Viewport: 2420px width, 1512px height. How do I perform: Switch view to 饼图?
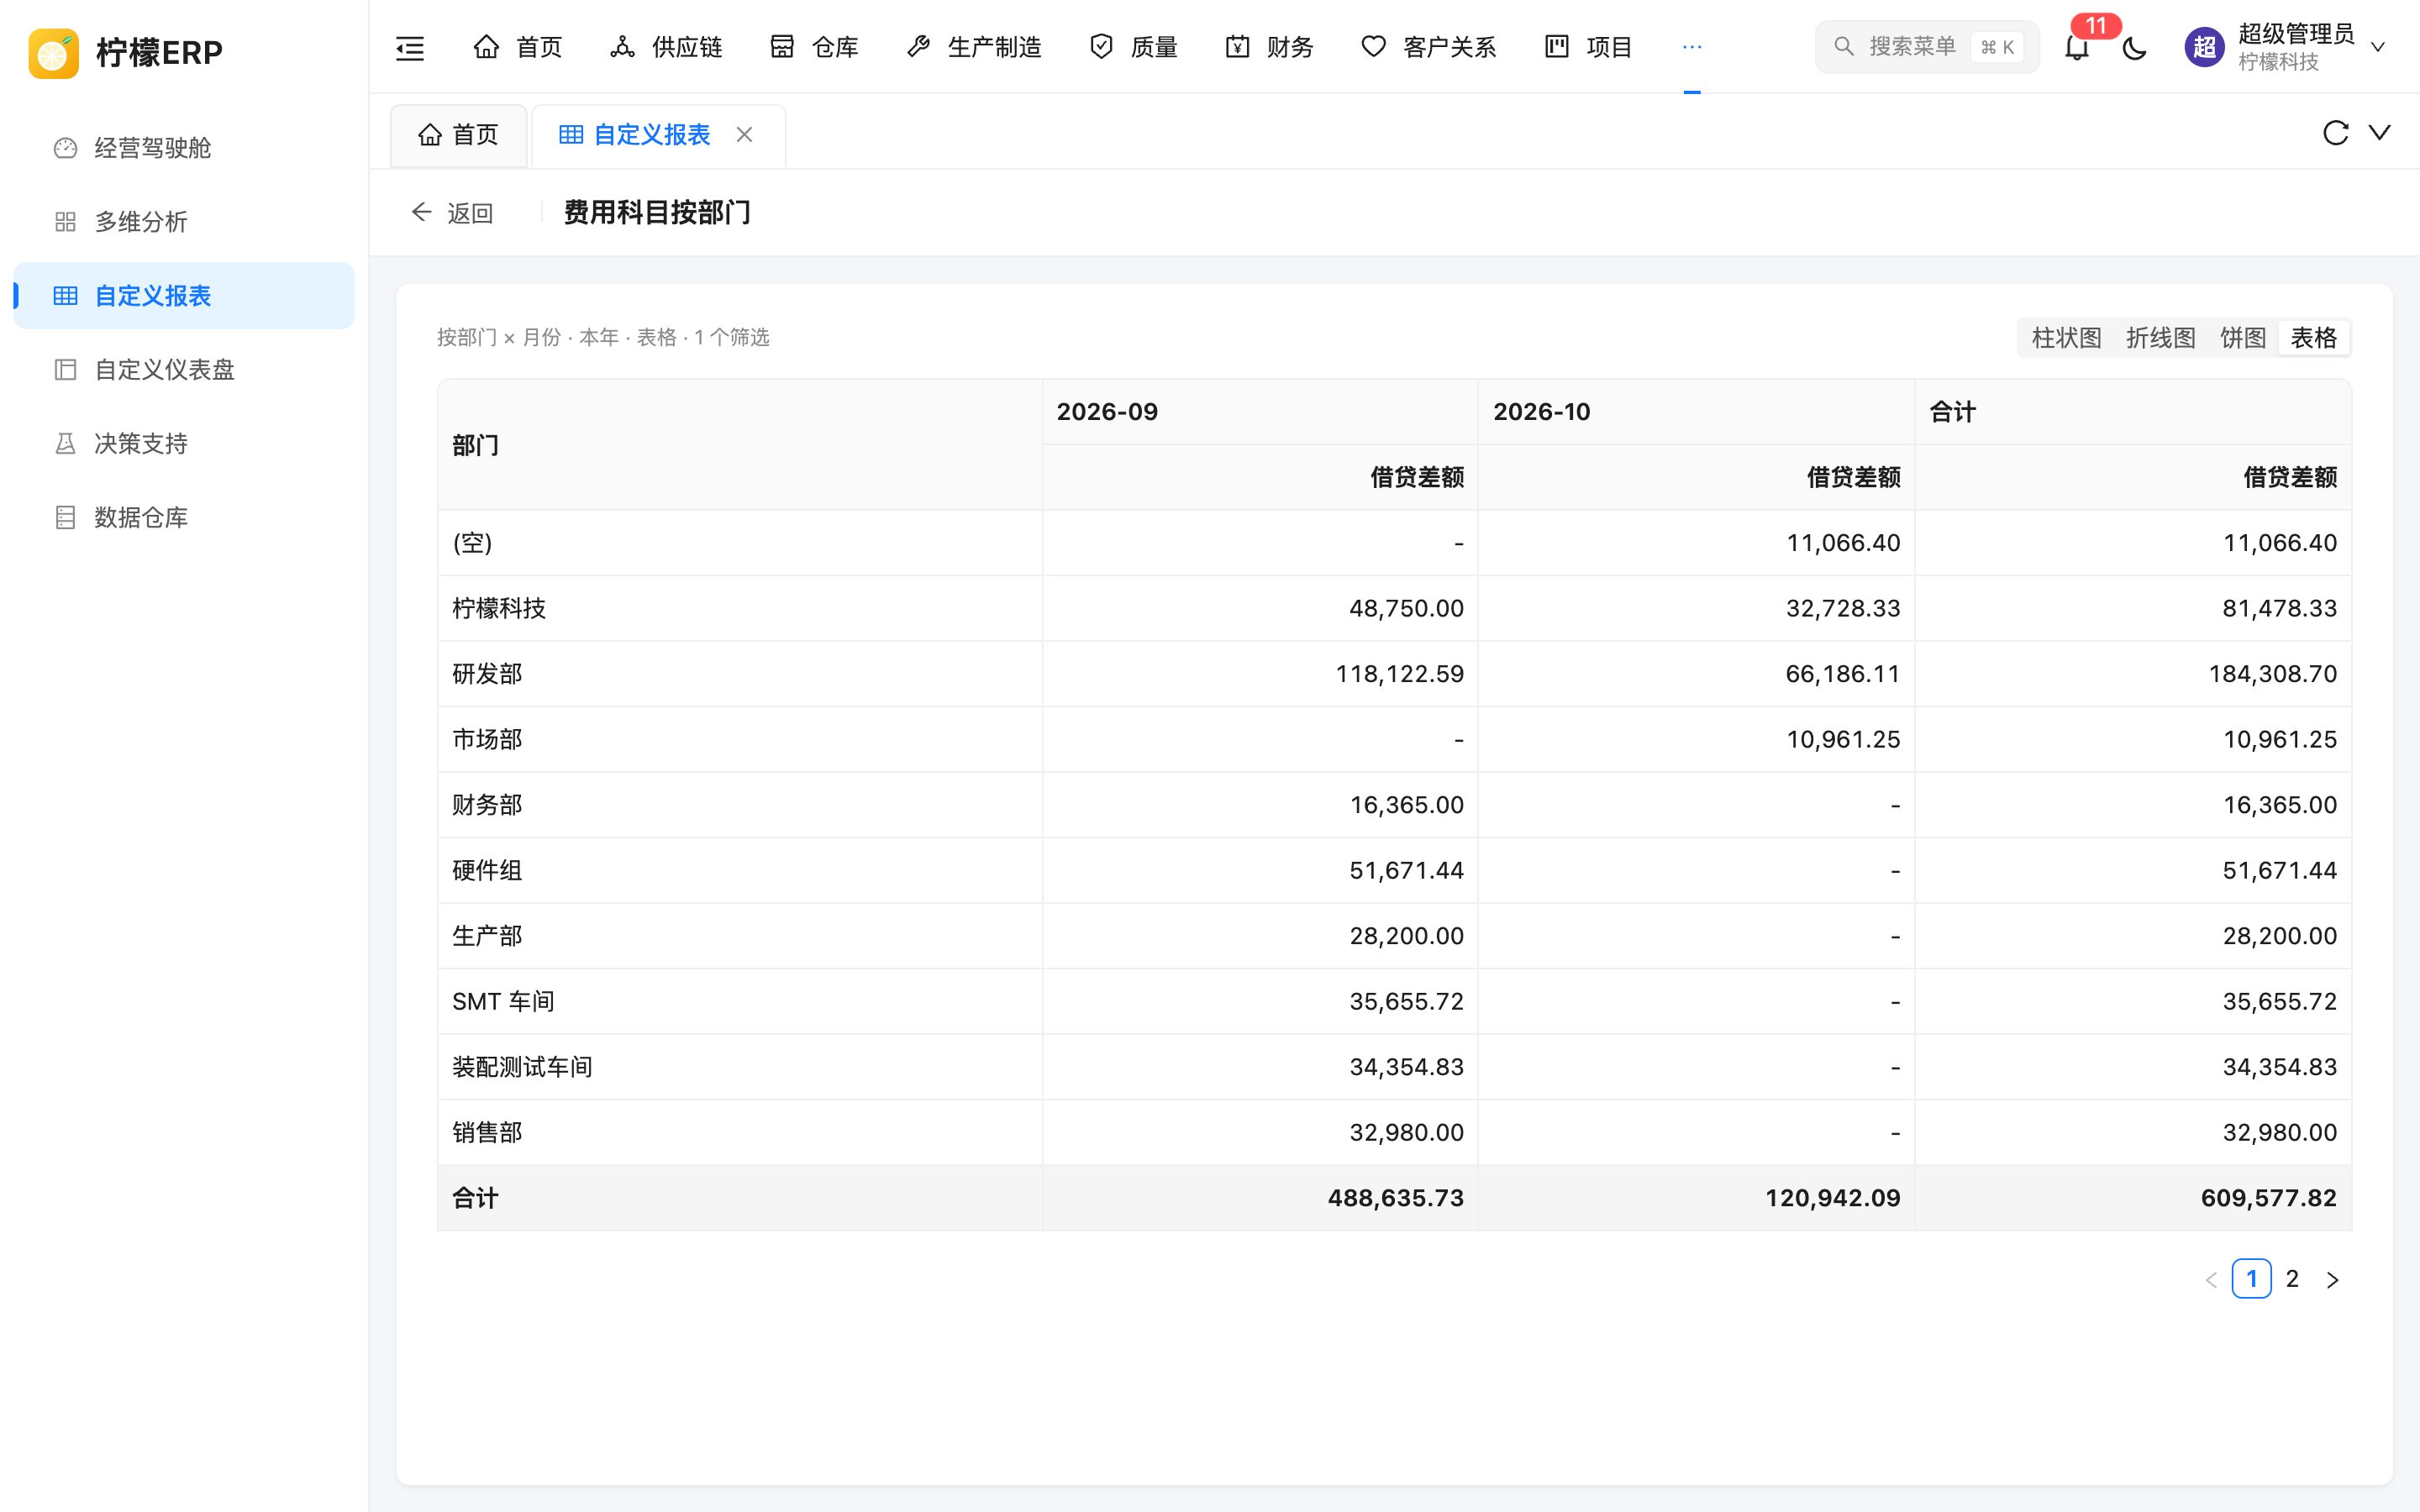tap(2243, 338)
